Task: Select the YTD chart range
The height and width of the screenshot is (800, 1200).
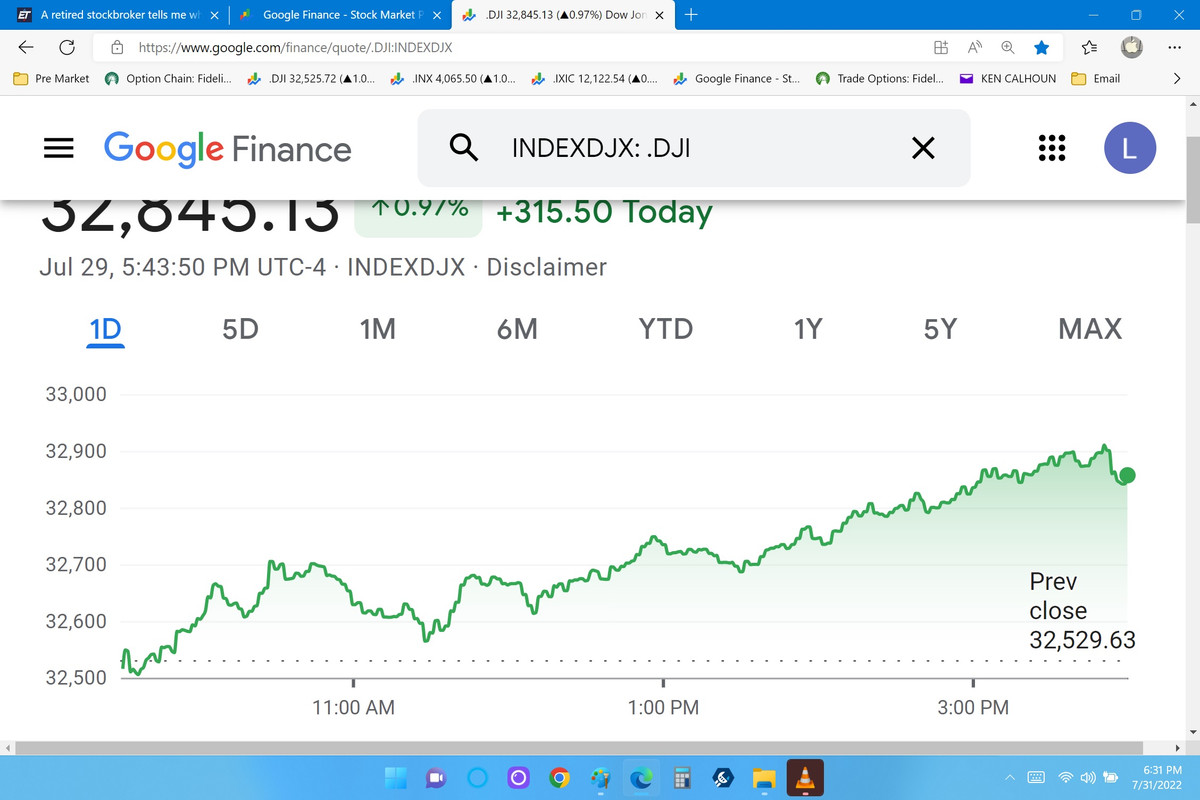Action: pyautogui.click(x=665, y=329)
